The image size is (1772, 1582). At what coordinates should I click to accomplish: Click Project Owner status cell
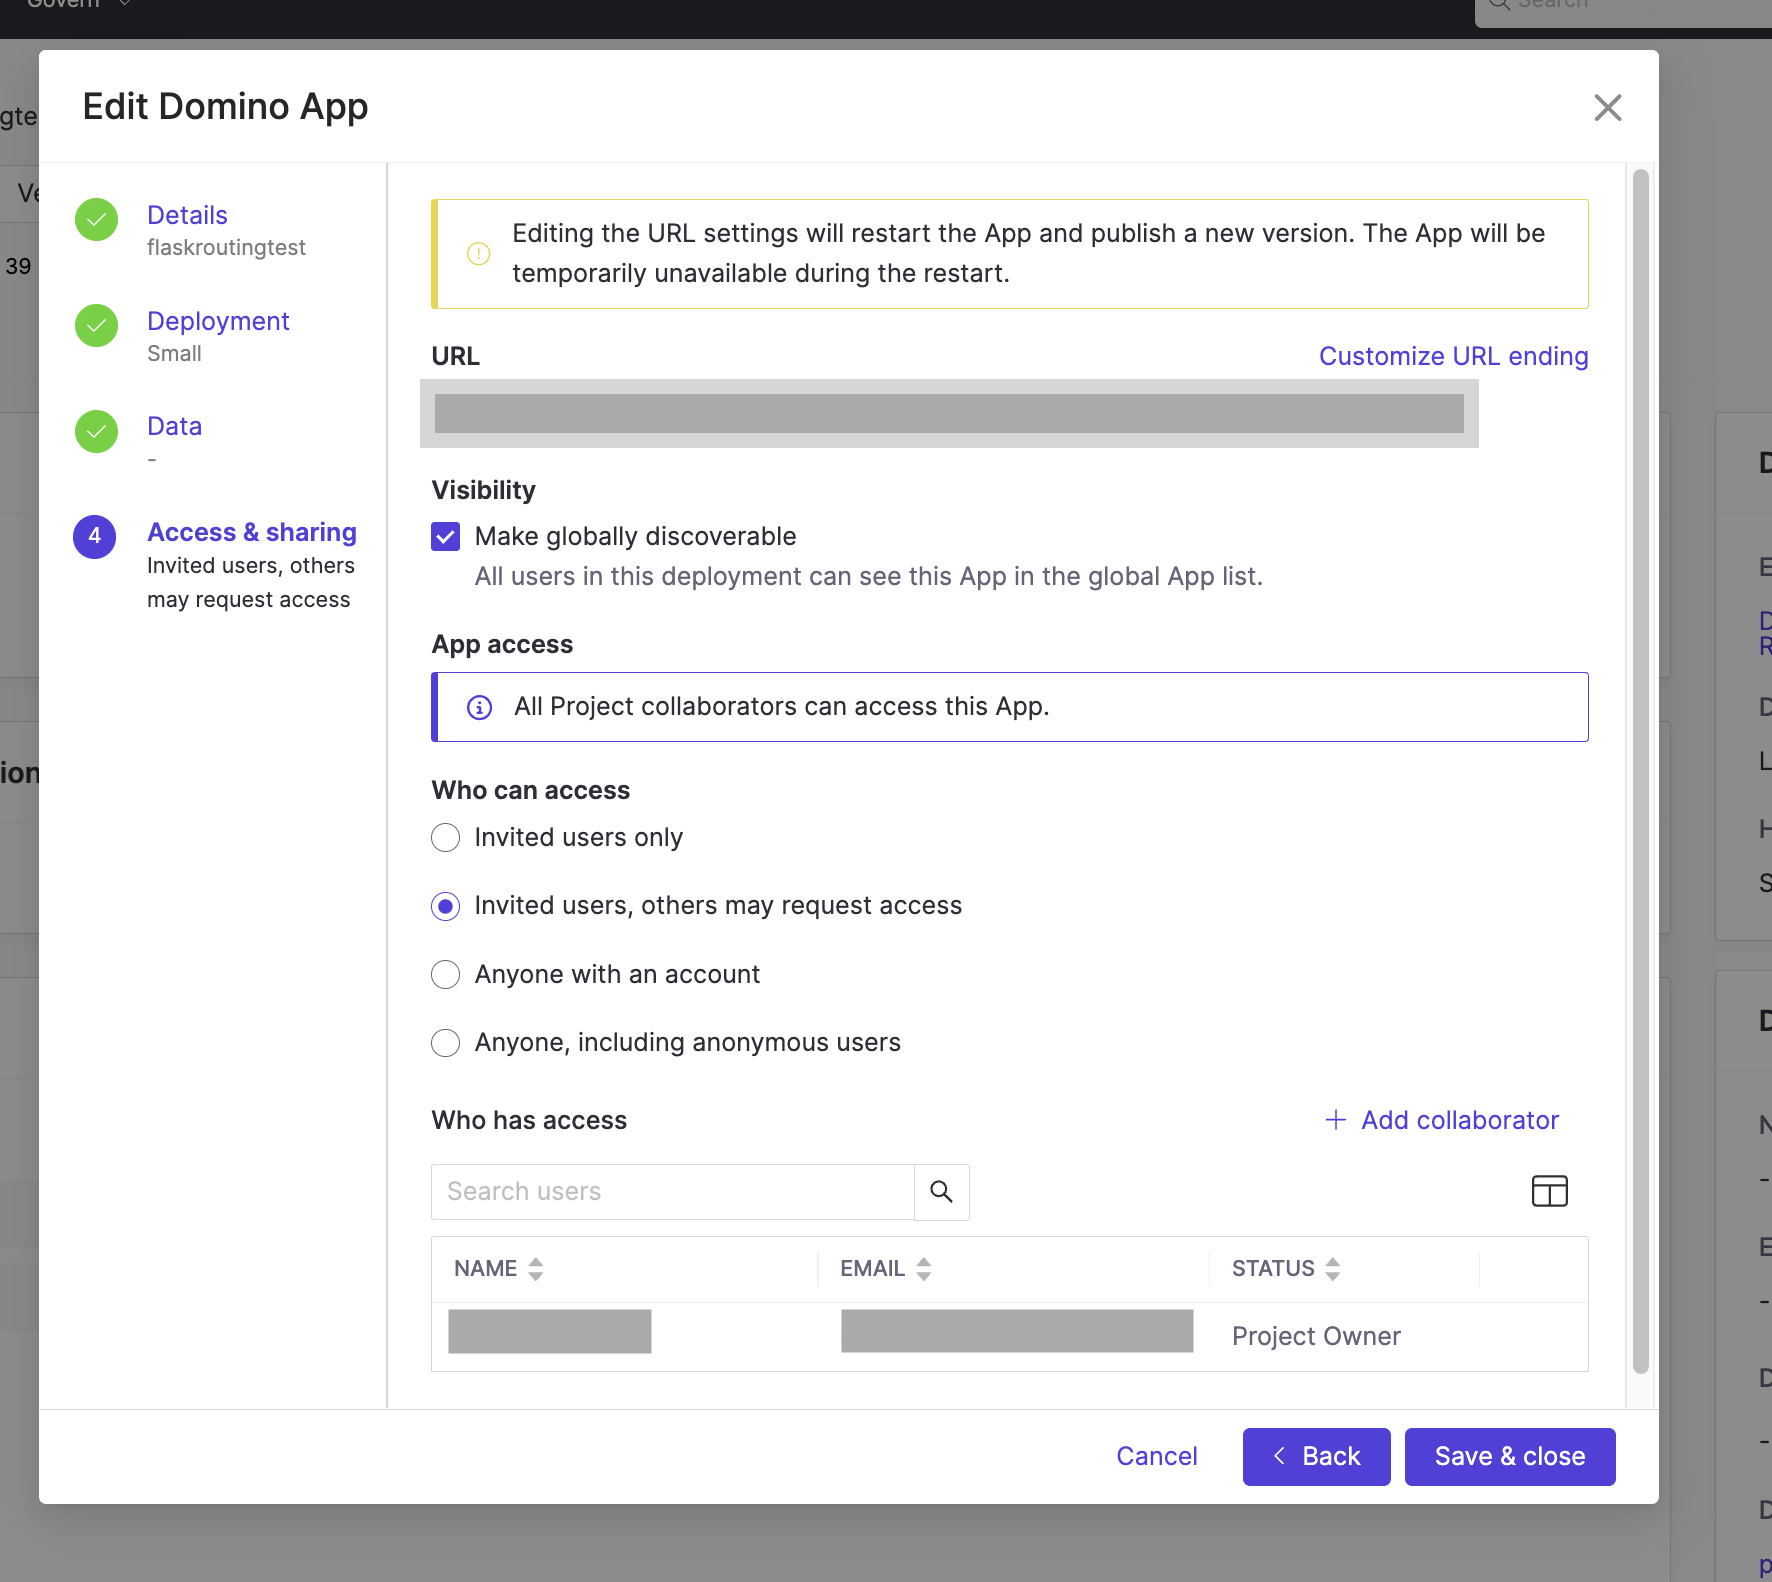point(1316,1336)
